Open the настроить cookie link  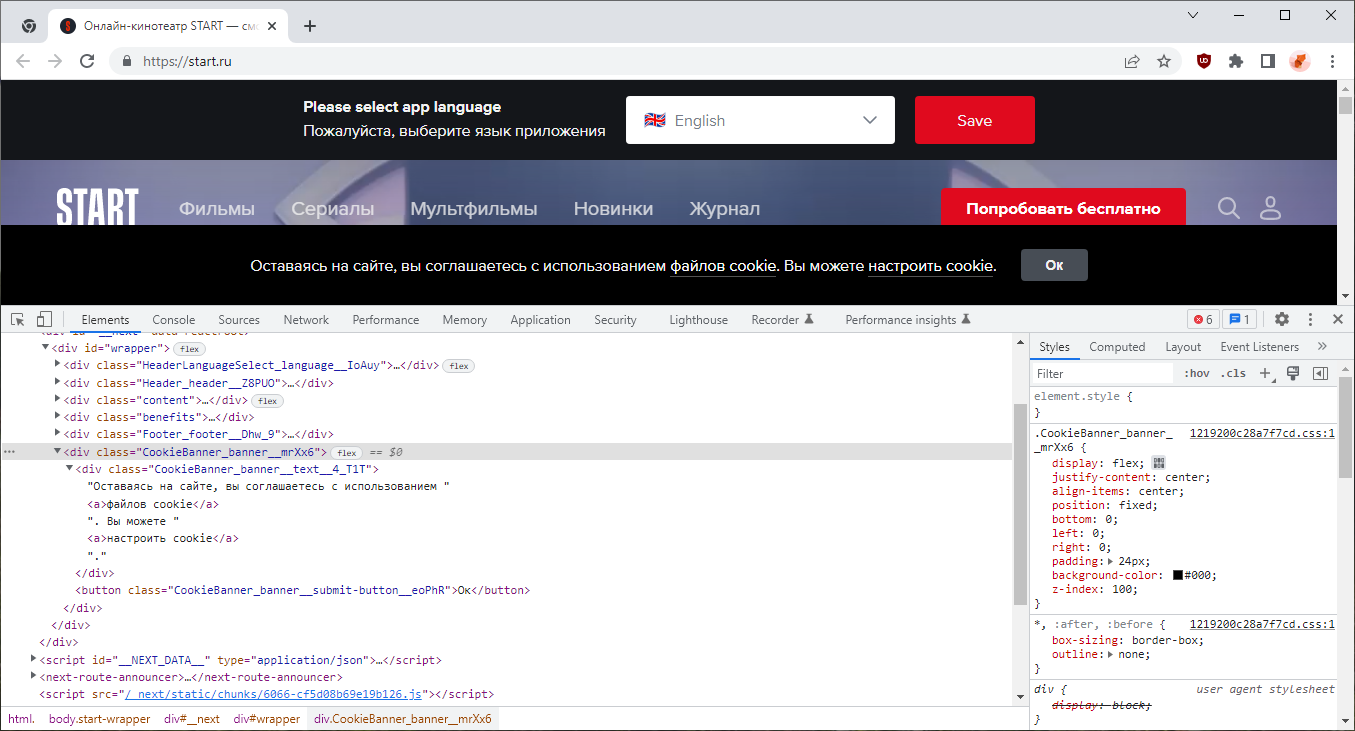pyautogui.click(x=930, y=266)
